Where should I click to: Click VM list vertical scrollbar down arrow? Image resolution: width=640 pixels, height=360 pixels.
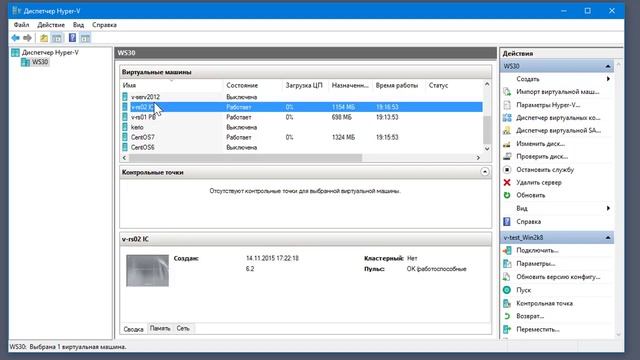[x=487, y=149]
